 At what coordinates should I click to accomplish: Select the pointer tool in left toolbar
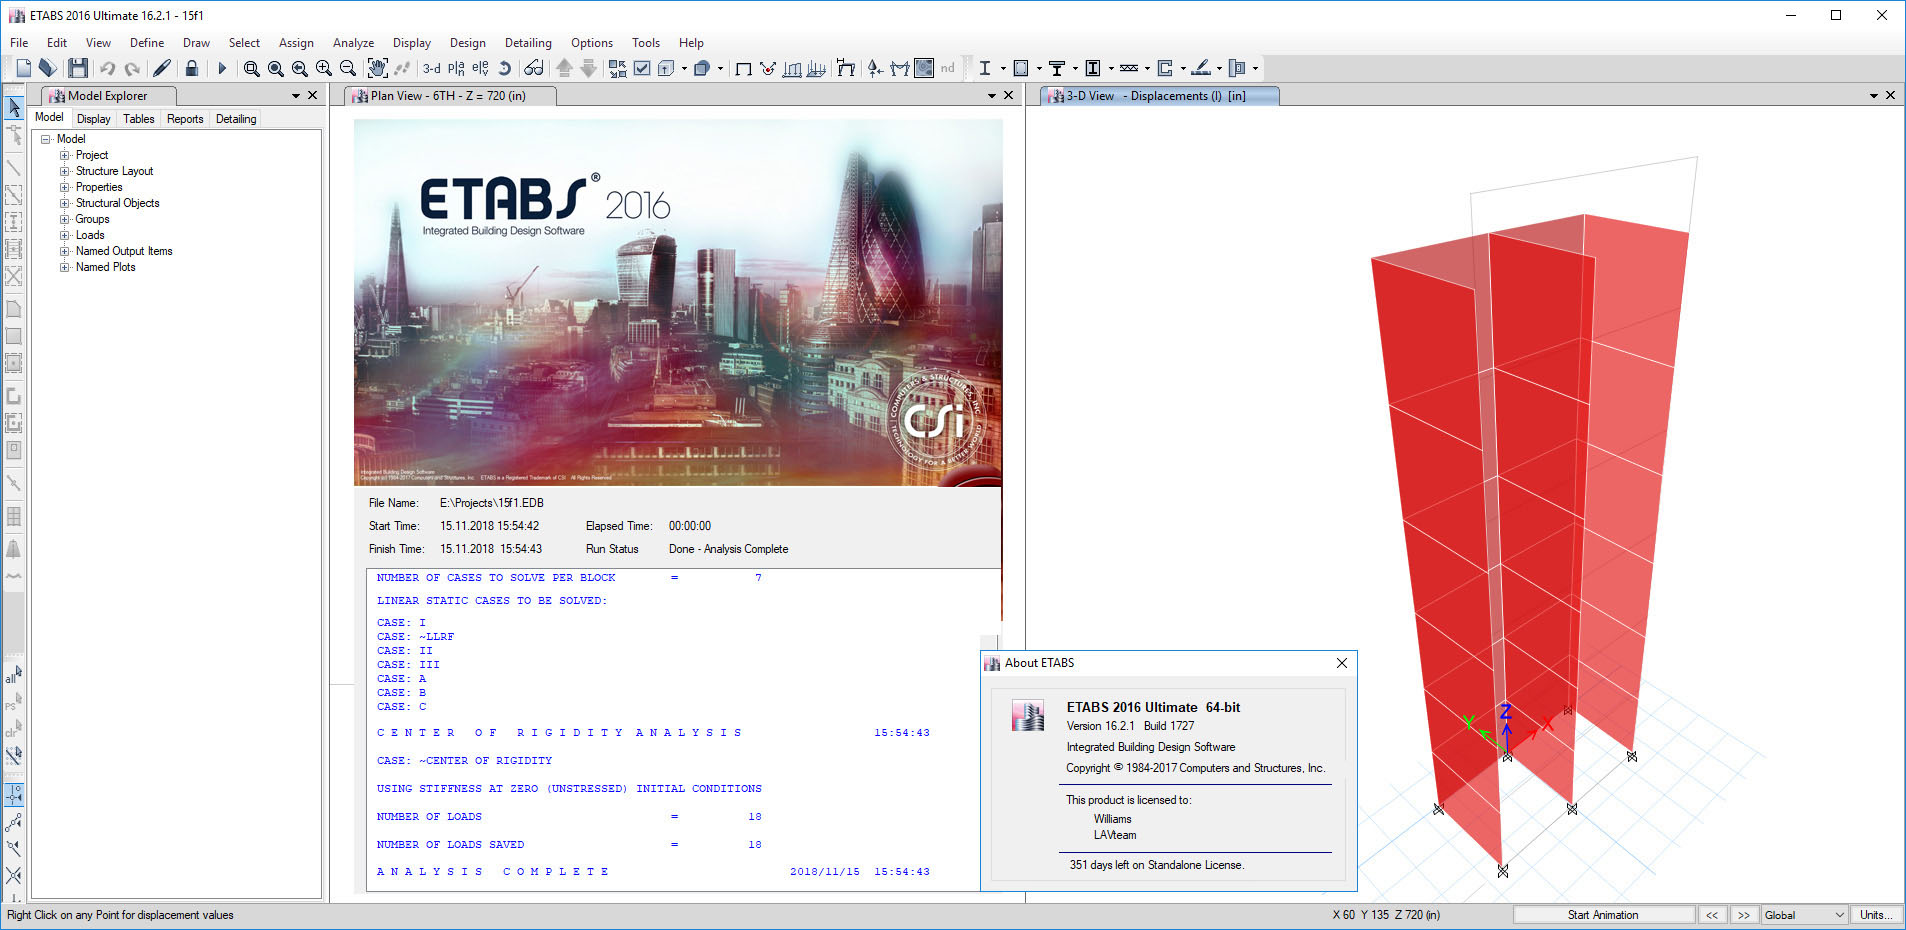tap(14, 107)
